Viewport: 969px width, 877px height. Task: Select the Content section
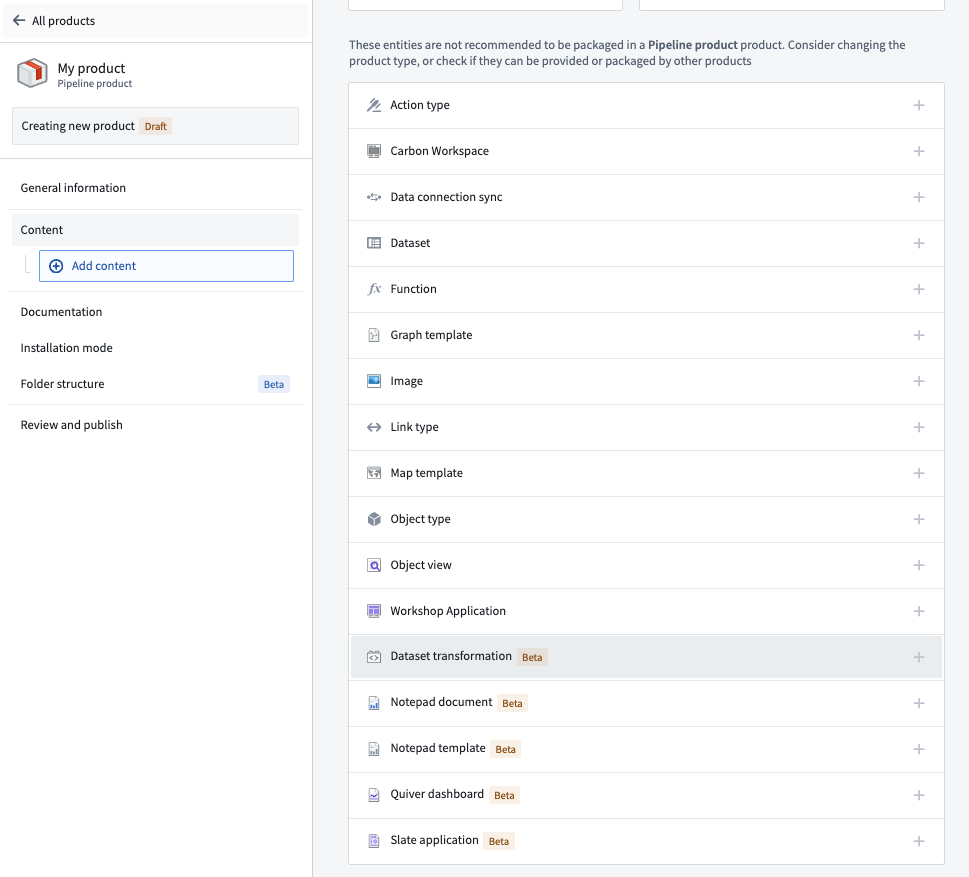(x=154, y=230)
